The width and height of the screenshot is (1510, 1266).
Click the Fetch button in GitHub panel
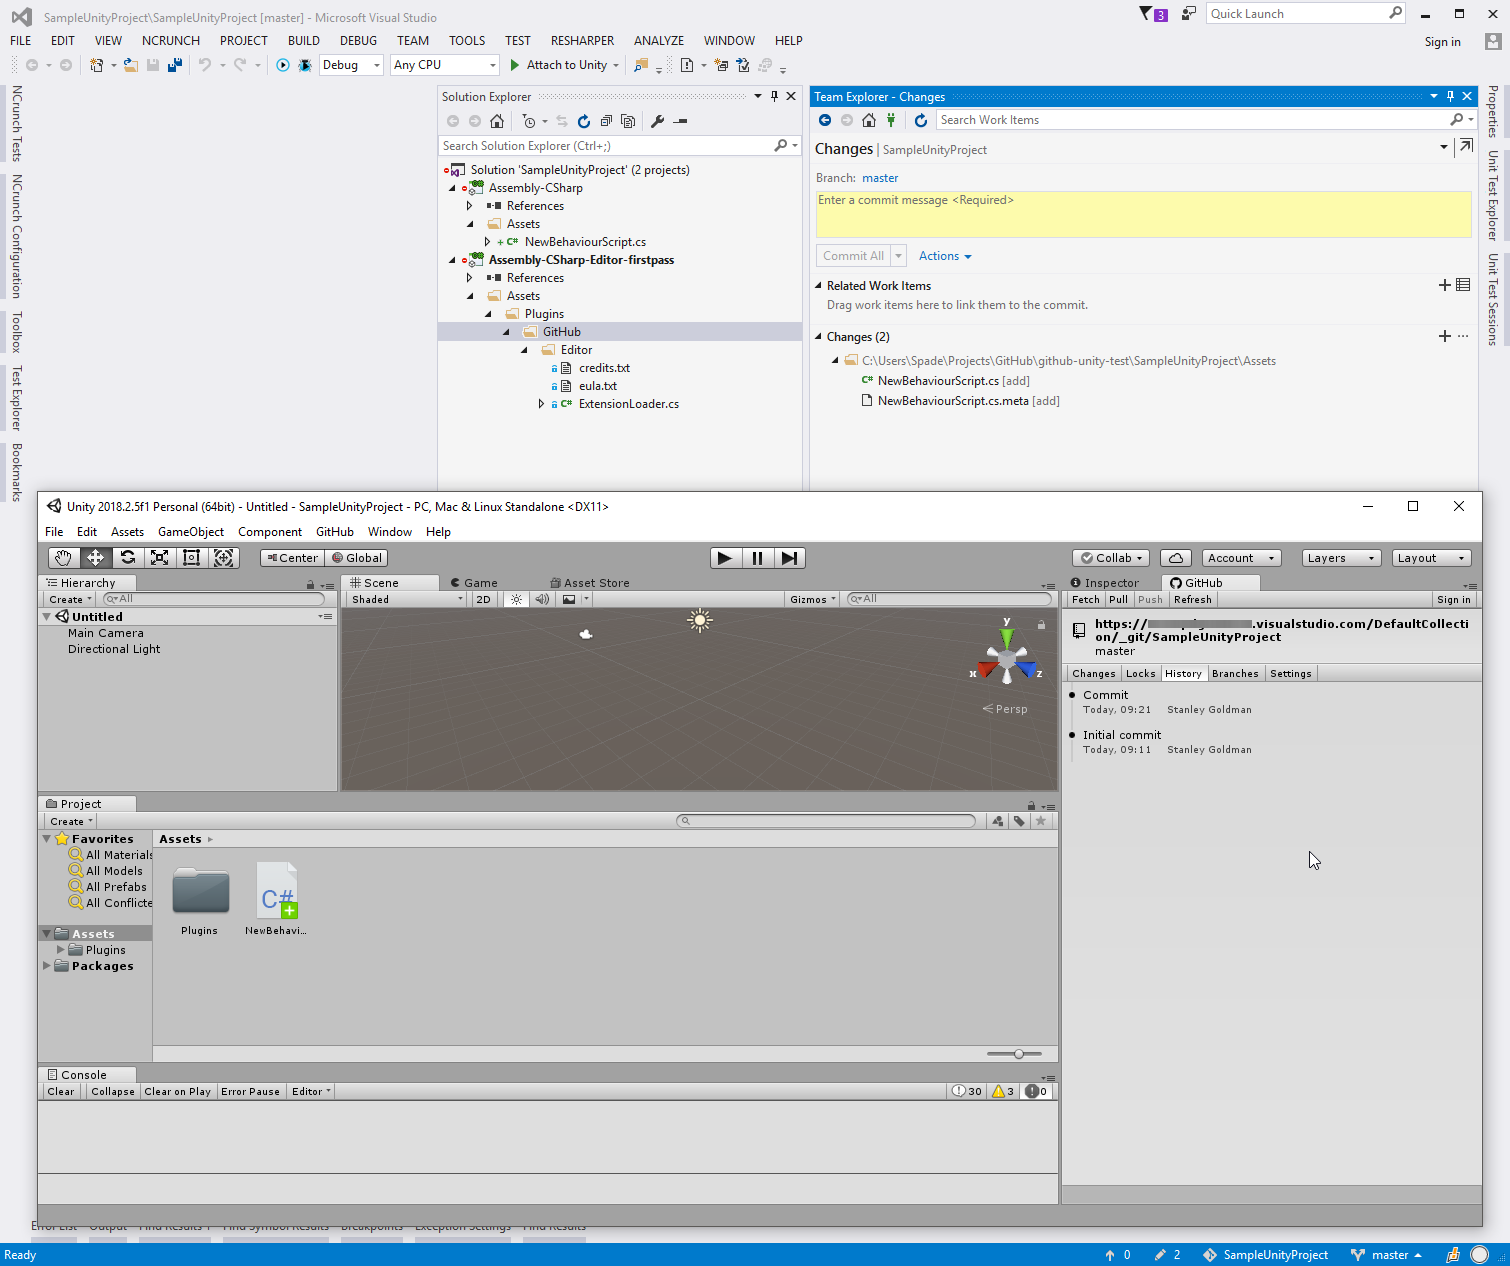pyautogui.click(x=1086, y=600)
